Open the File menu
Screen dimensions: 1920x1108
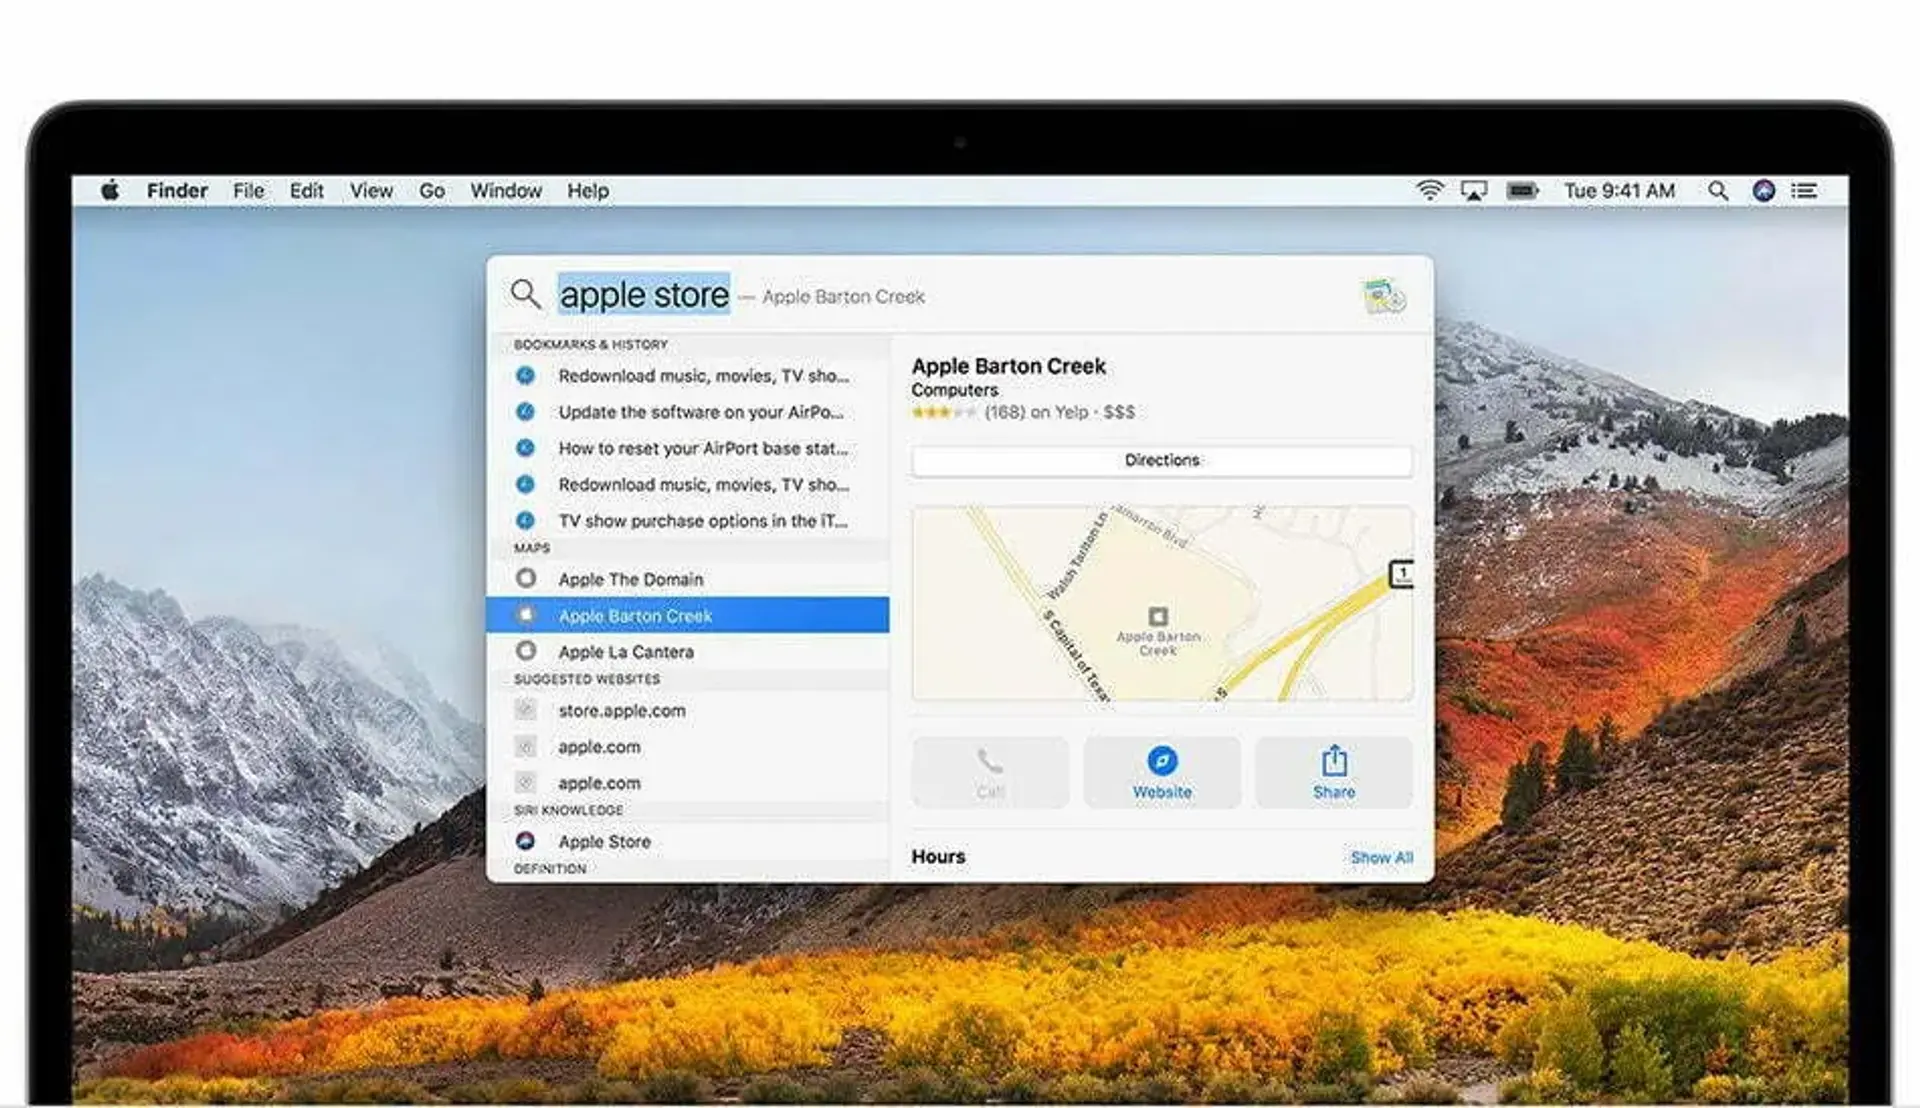[x=249, y=190]
